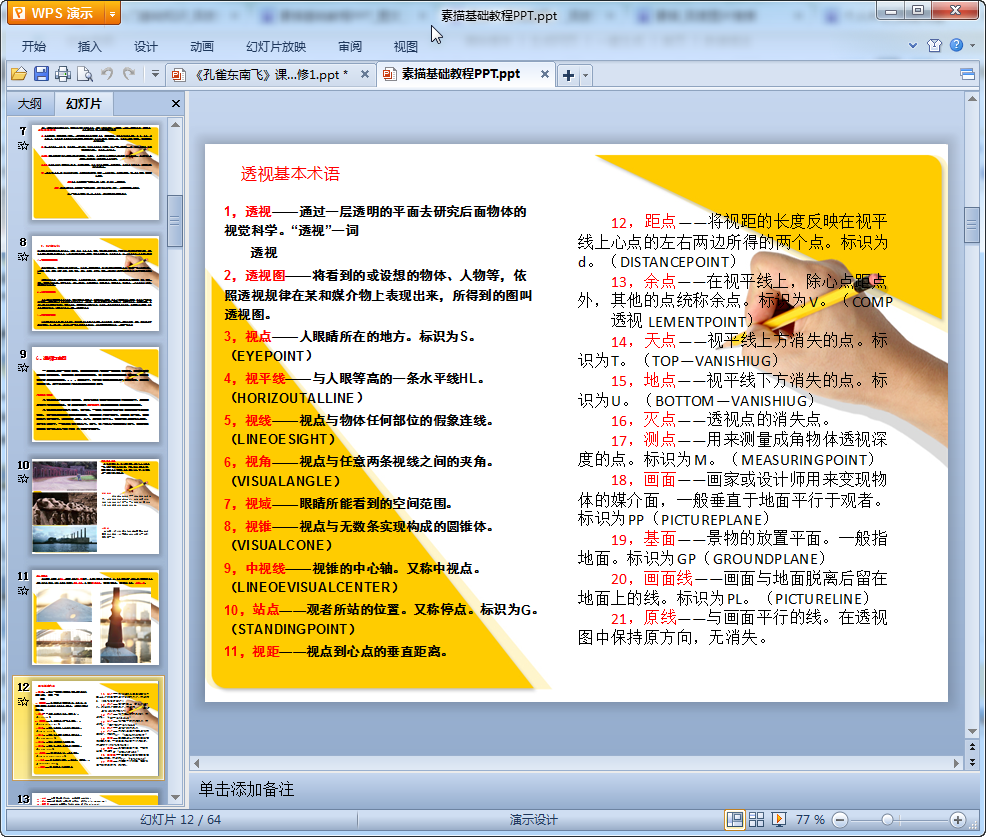Click animation star icon under slide 7
Screen dimensions: 986x837
click(23, 146)
